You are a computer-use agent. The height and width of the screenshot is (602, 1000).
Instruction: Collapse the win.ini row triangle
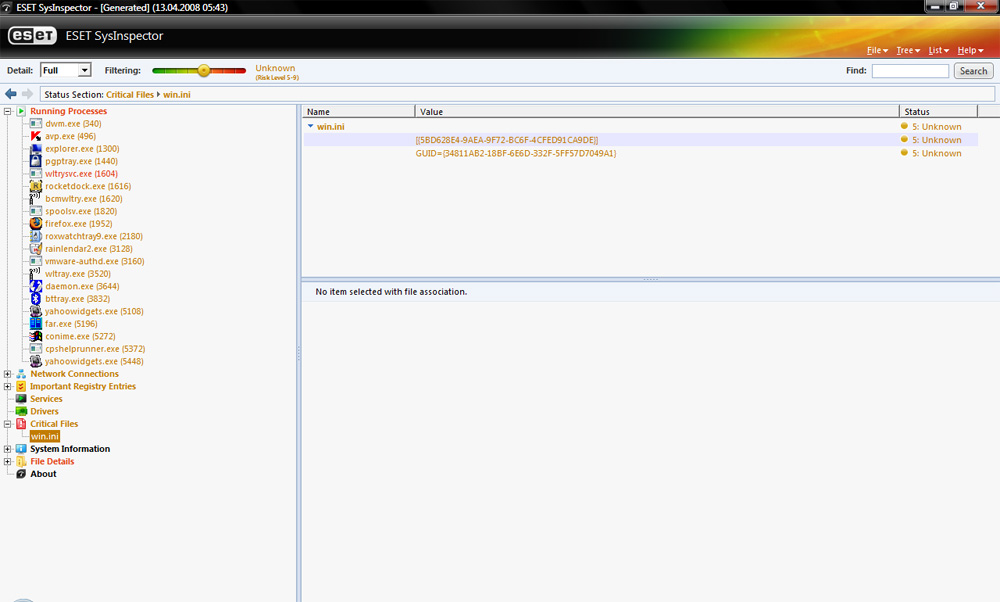tap(311, 126)
